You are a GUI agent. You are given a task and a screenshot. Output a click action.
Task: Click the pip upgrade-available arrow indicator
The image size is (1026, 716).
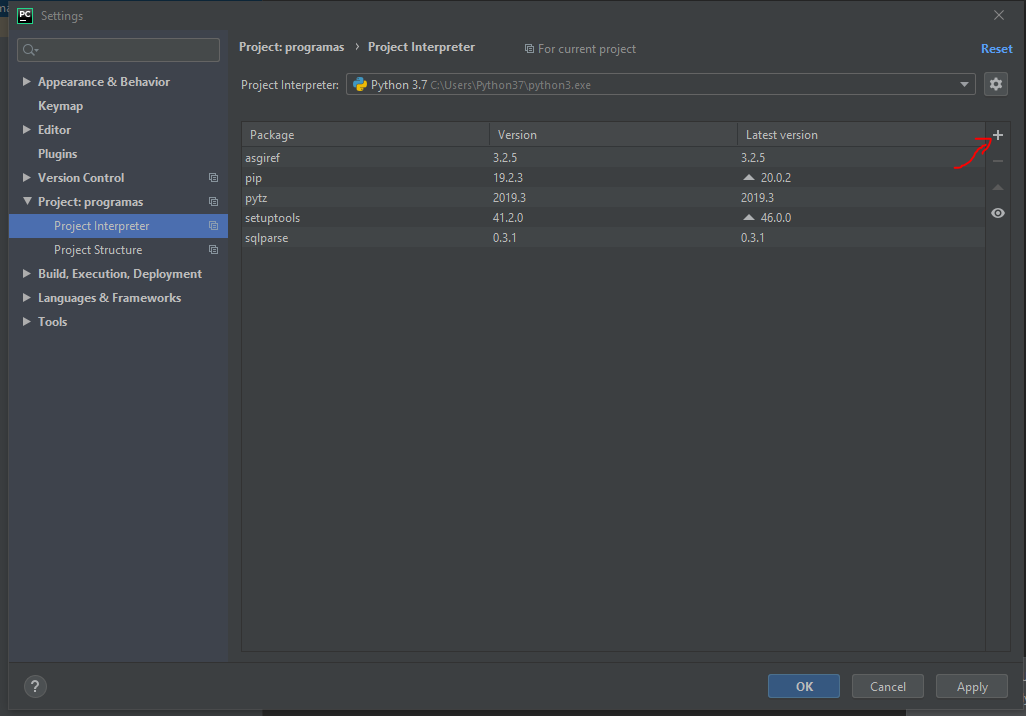749,177
